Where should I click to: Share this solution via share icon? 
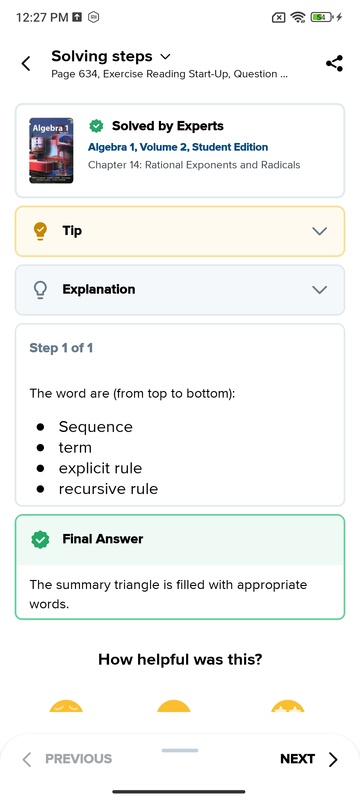334,64
